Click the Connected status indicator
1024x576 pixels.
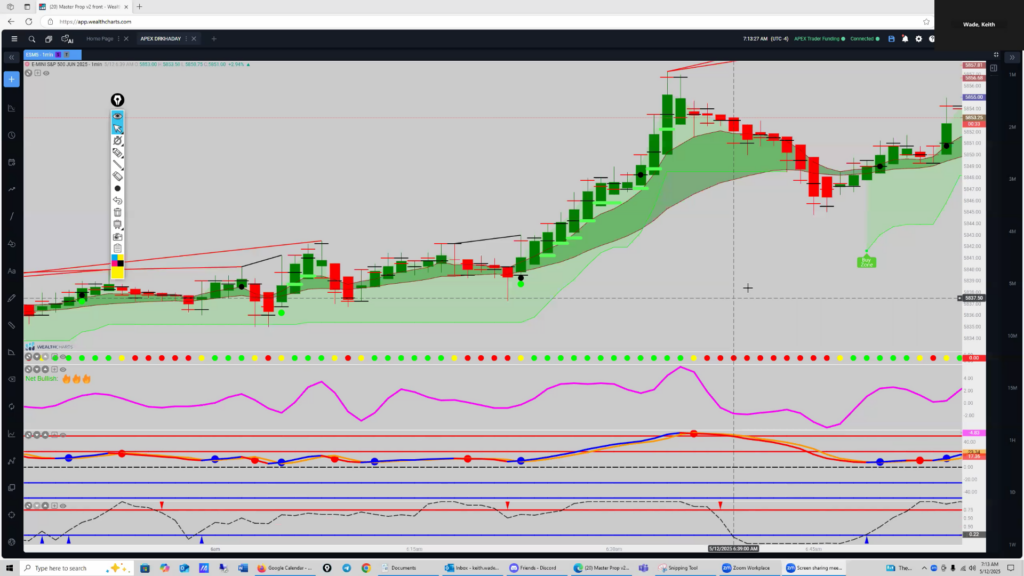tap(865, 39)
